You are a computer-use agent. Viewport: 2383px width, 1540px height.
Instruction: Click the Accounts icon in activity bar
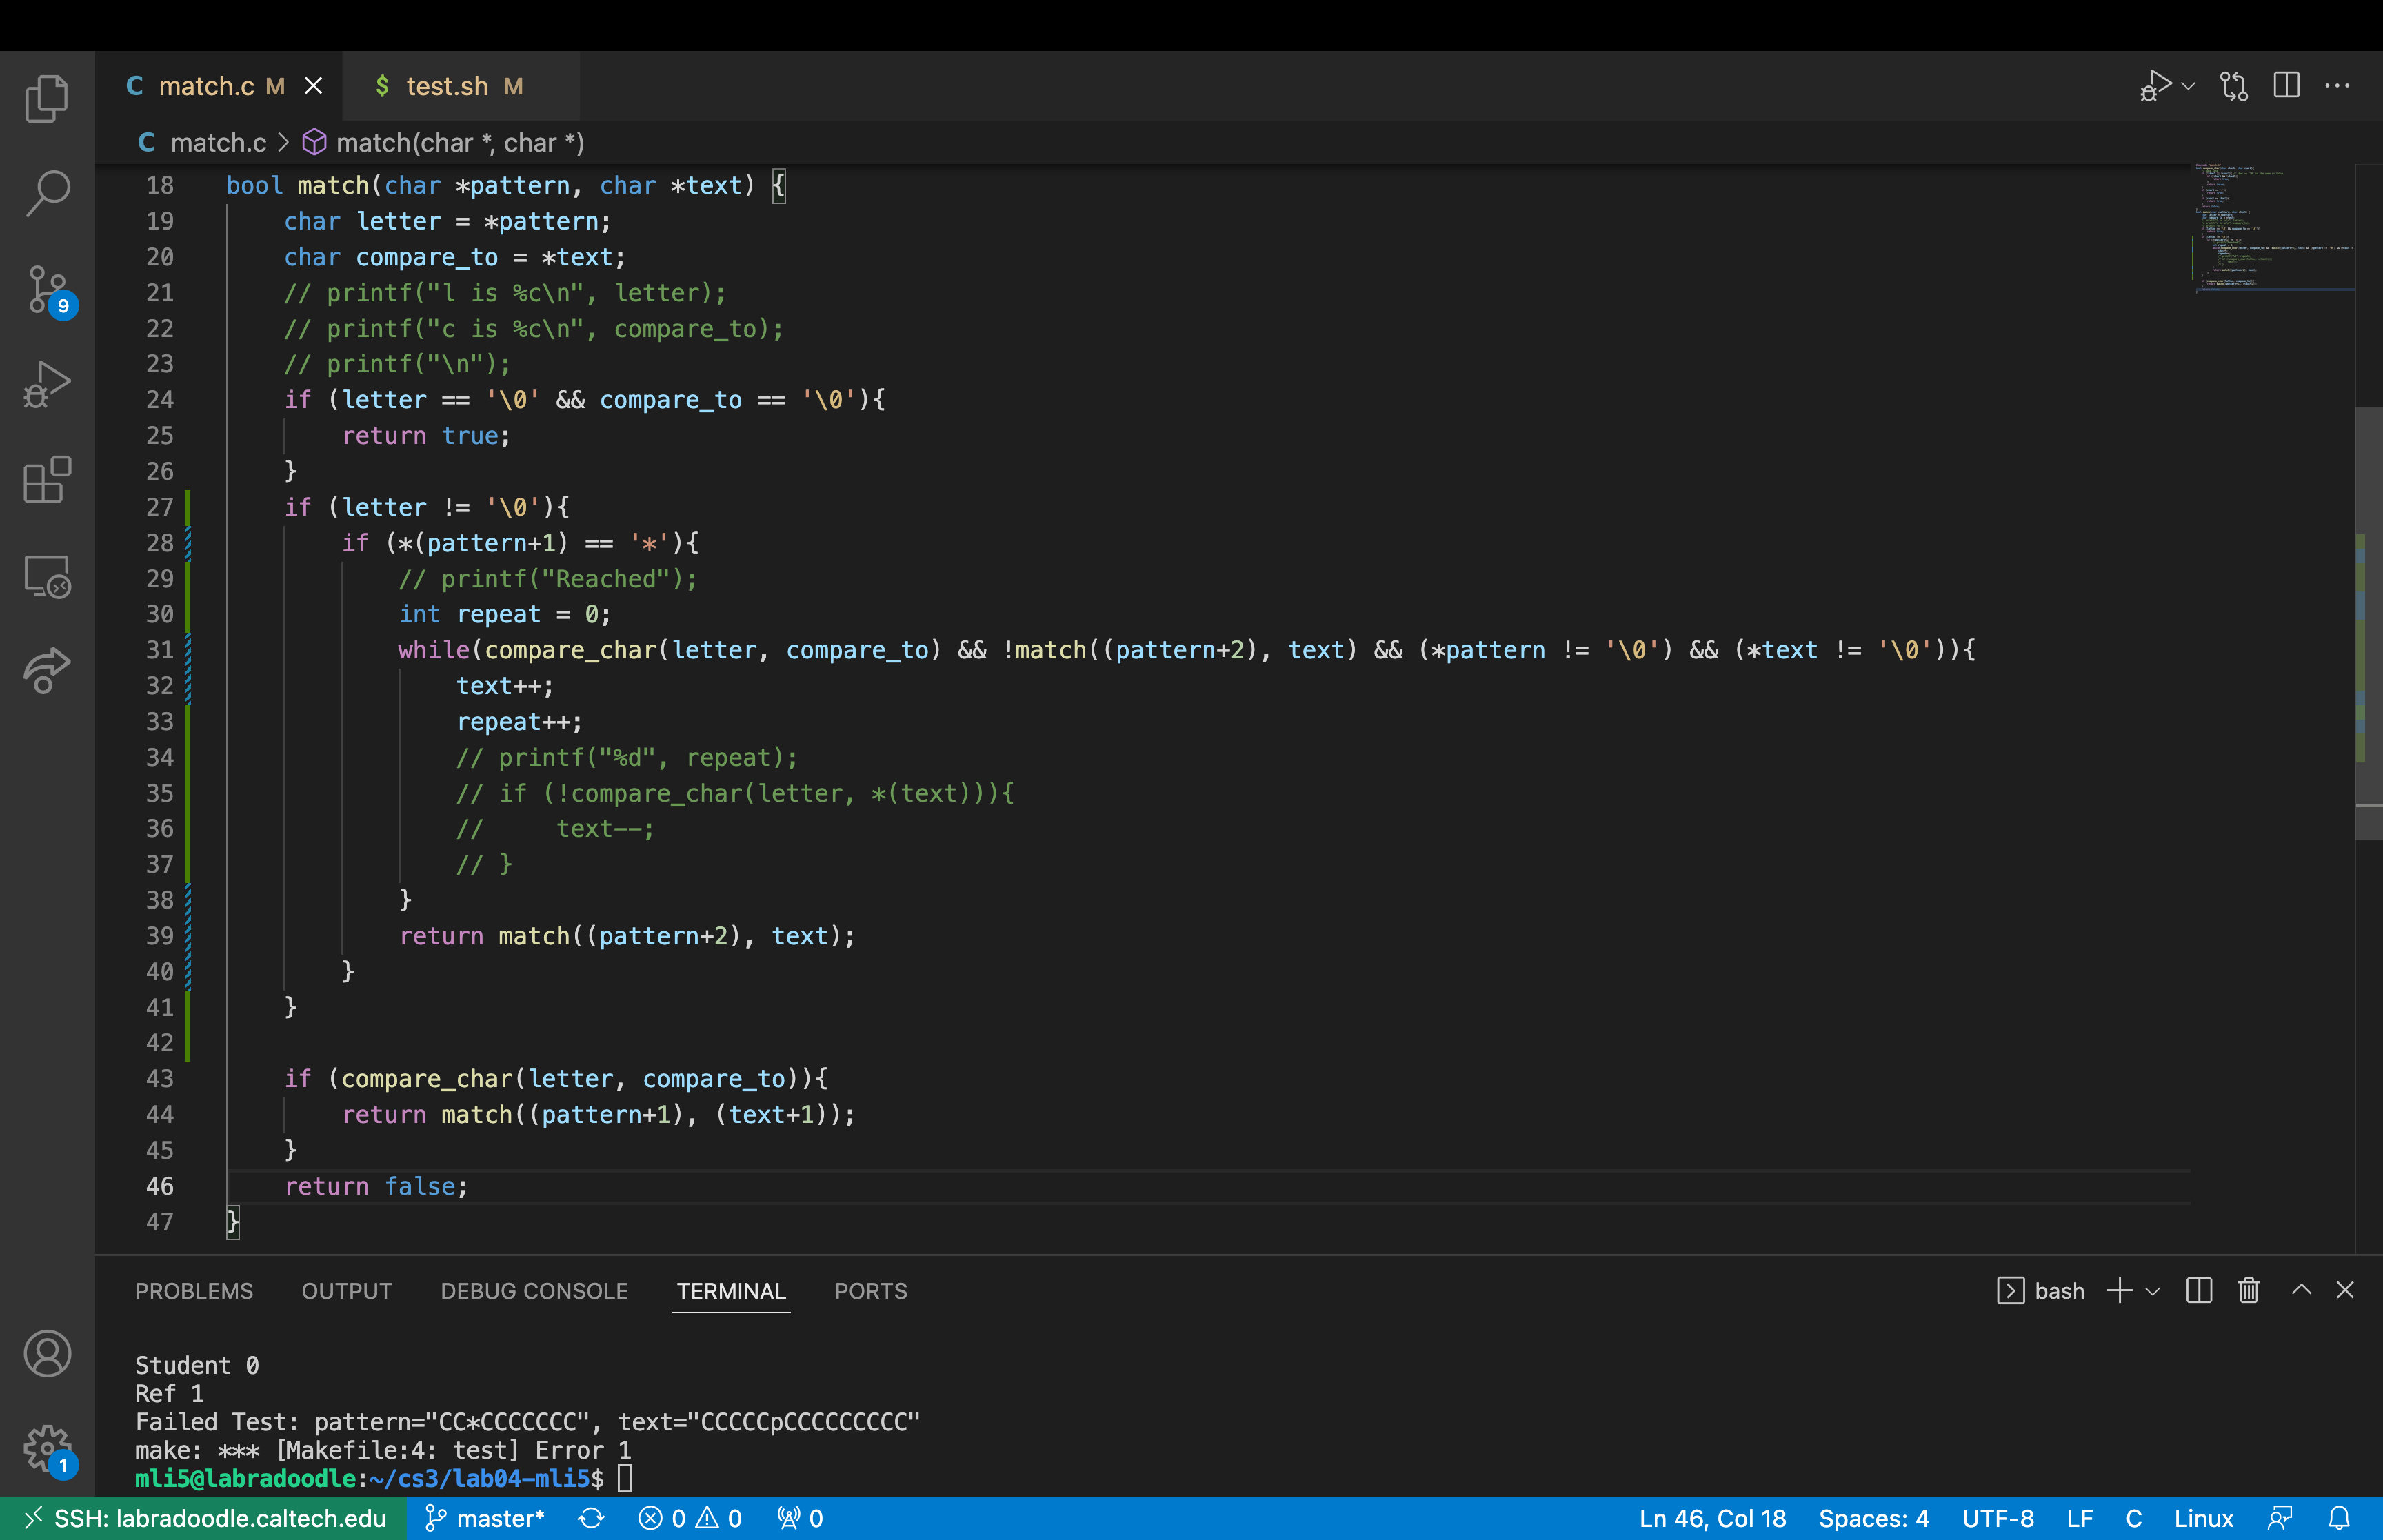[x=47, y=1354]
